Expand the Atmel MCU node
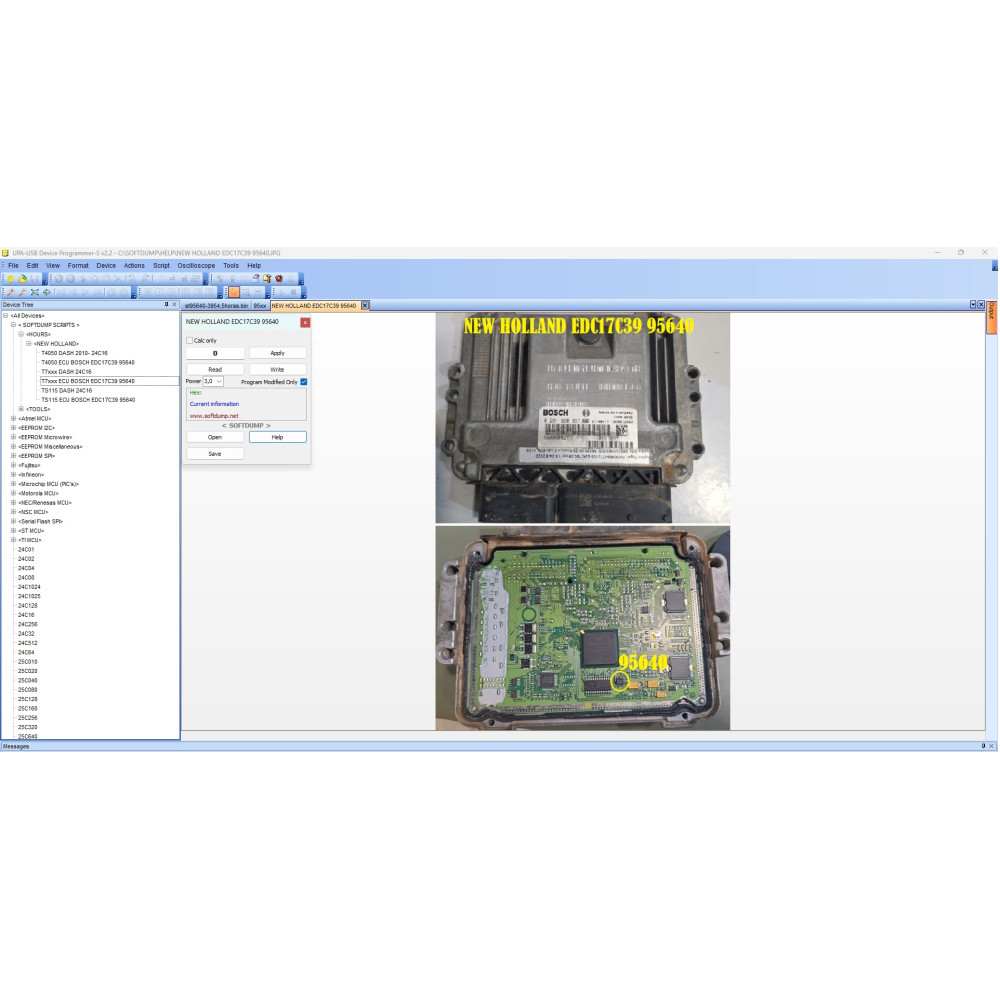This screenshot has width=1000, height=1000. [13, 418]
